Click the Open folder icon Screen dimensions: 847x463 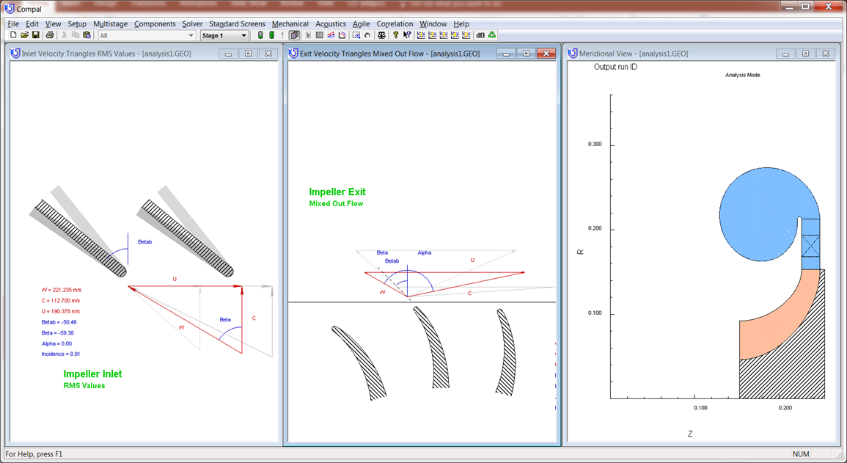[24, 35]
